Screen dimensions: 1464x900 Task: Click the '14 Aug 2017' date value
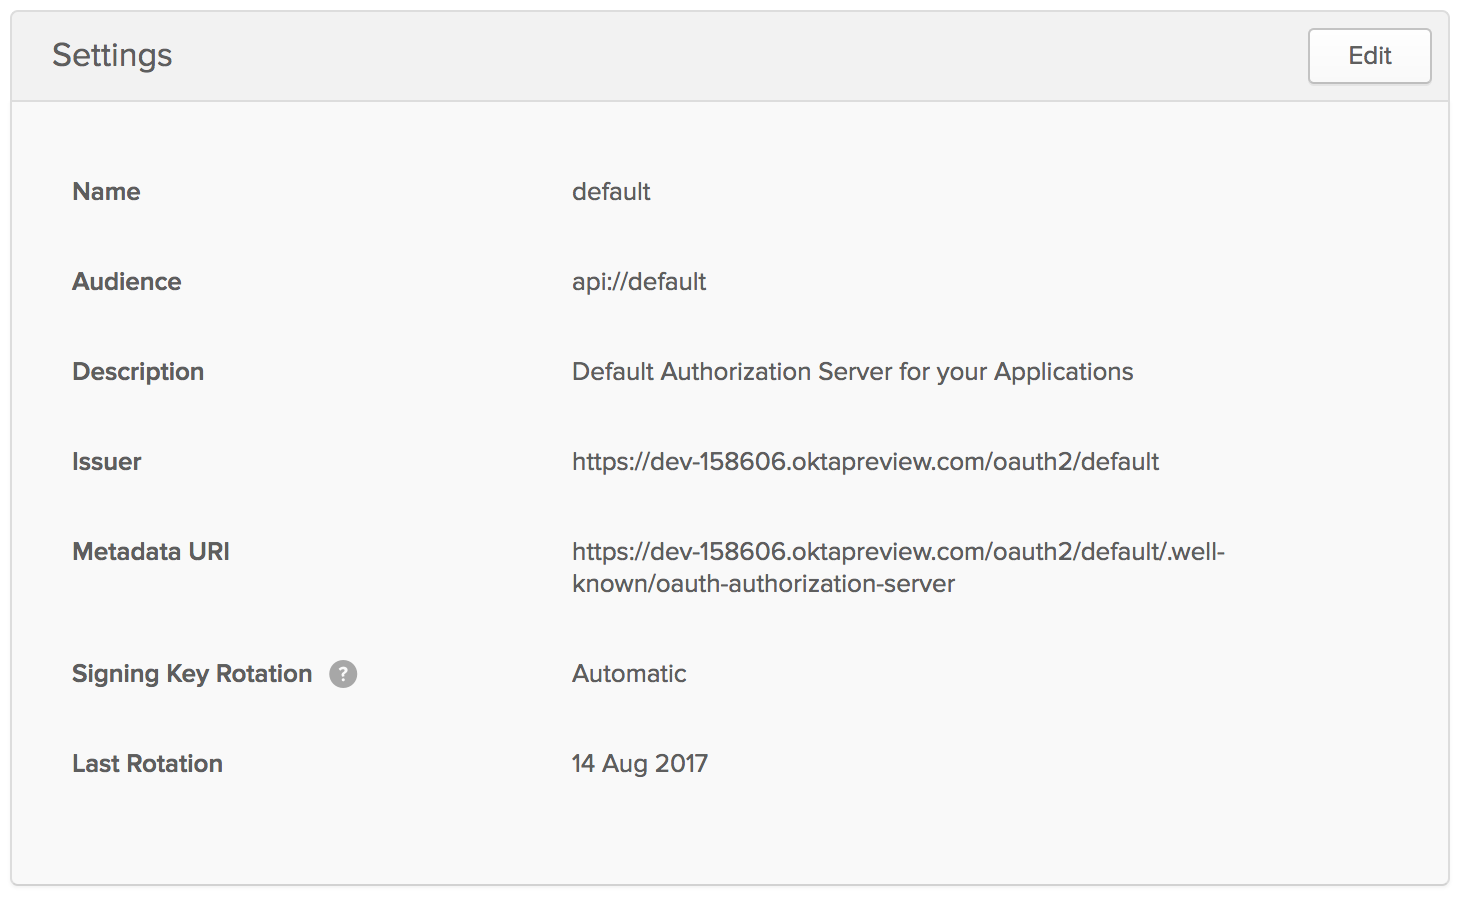(x=640, y=764)
